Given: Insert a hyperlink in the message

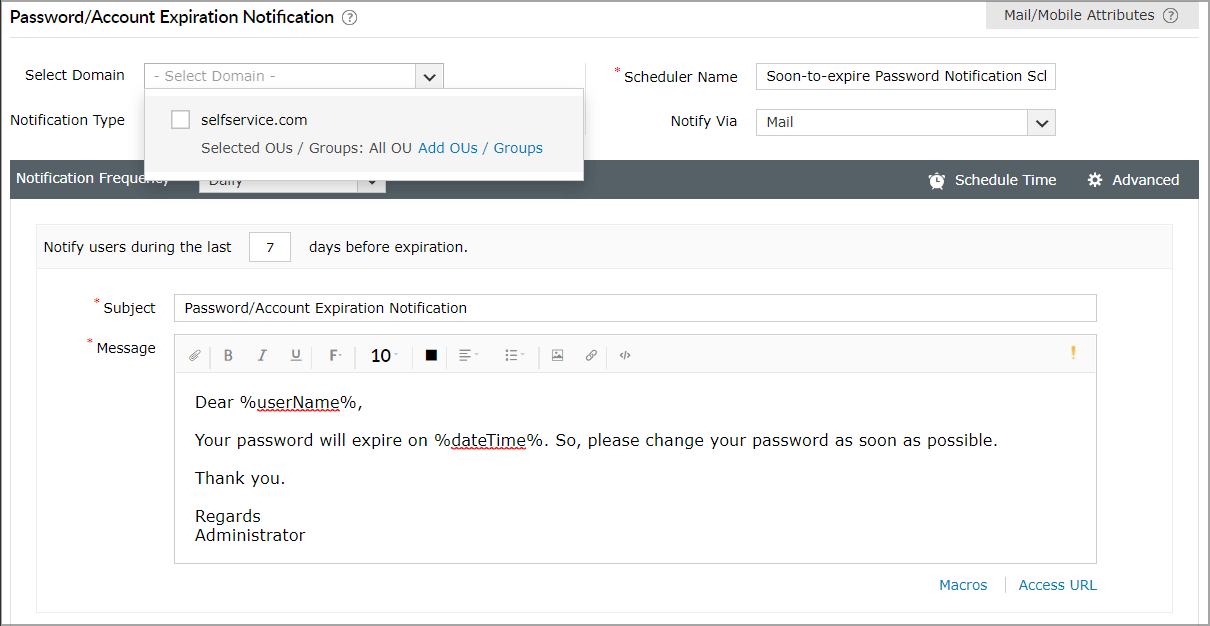Looking at the screenshot, I should point(591,356).
